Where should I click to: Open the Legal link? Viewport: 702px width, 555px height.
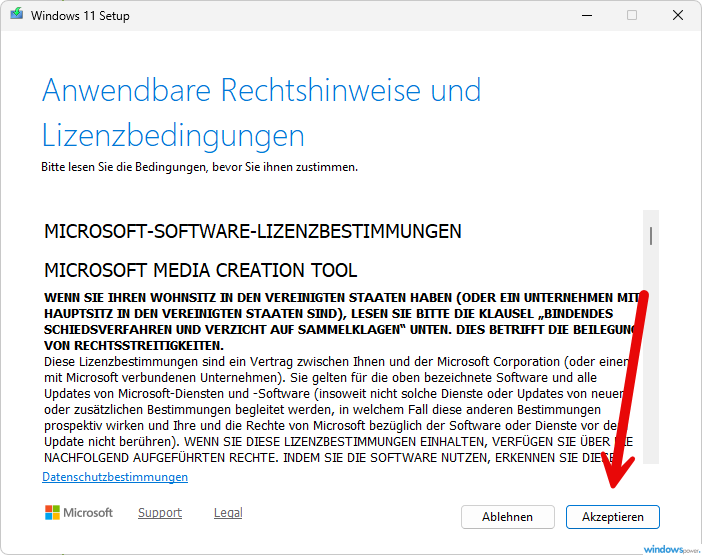(x=228, y=513)
